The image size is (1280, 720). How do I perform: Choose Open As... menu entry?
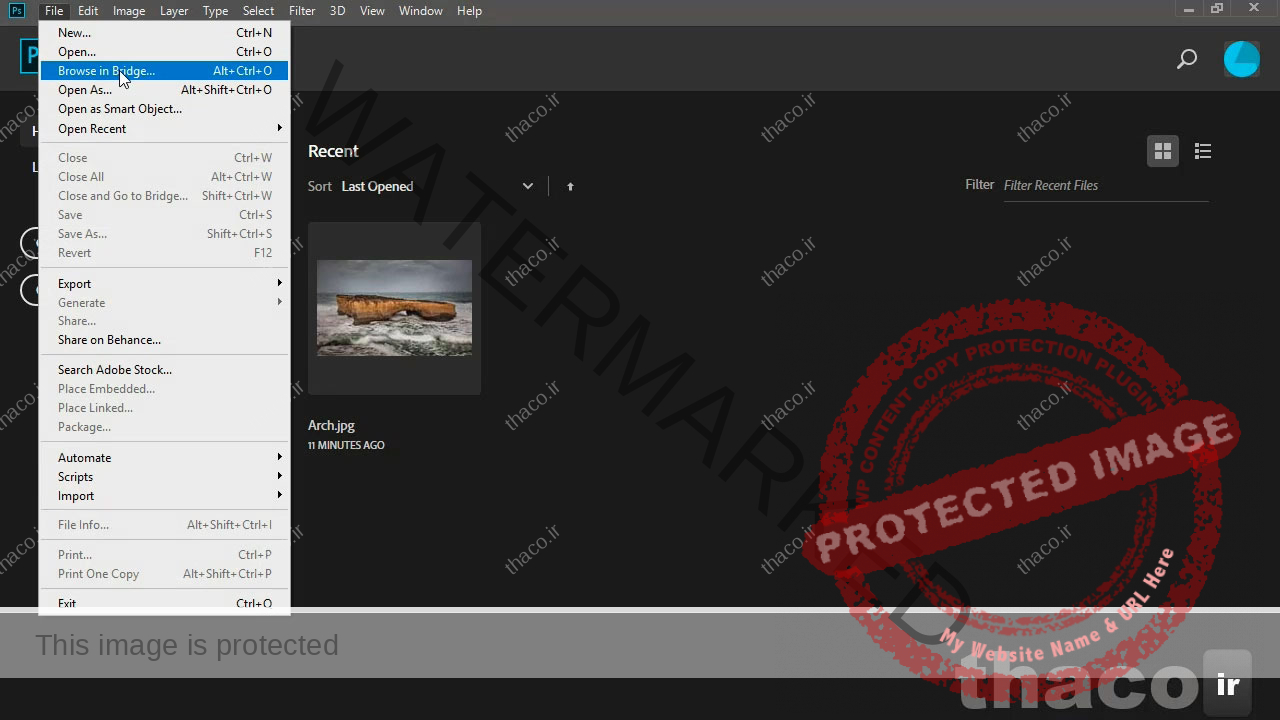pyautogui.click(x=164, y=90)
